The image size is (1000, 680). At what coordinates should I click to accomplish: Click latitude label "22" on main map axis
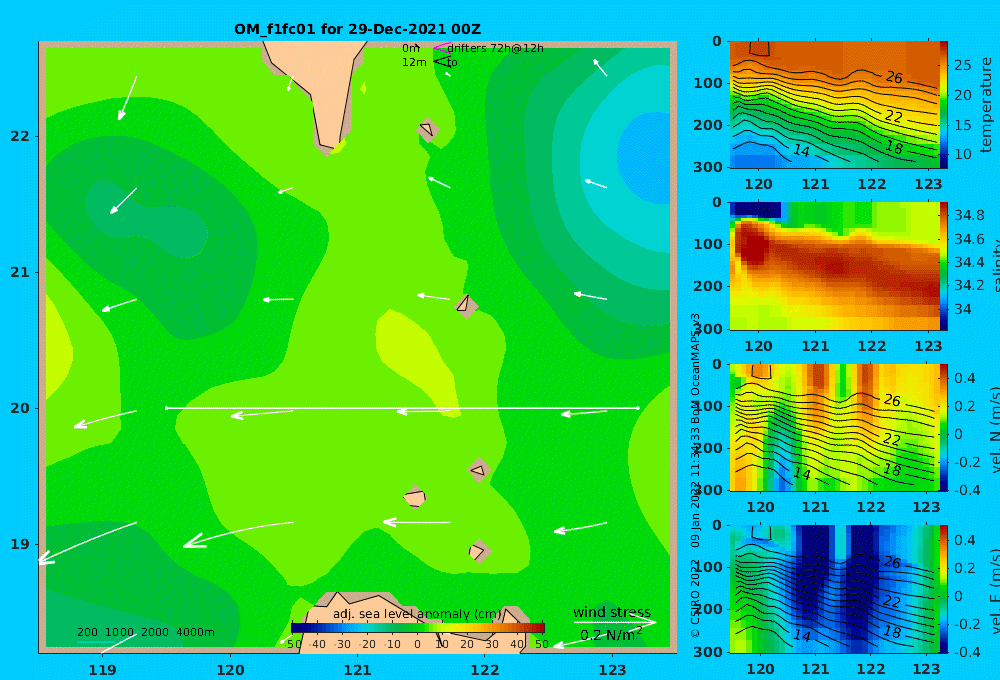point(20,136)
